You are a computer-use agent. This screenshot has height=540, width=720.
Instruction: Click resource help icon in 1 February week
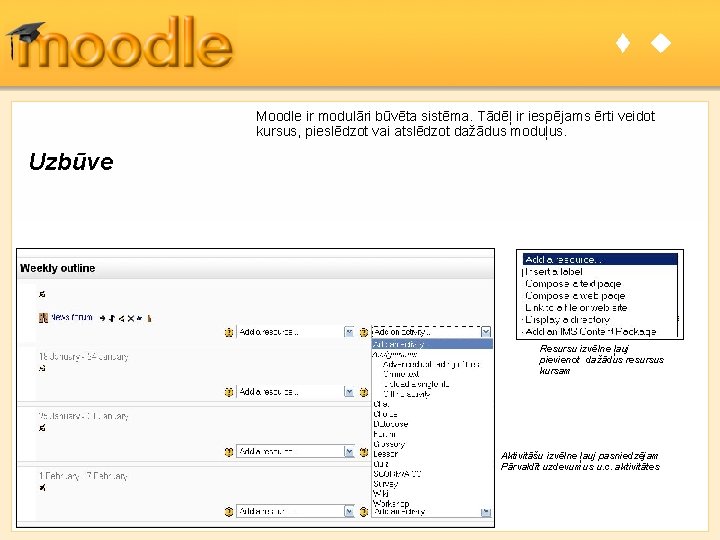[229, 511]
